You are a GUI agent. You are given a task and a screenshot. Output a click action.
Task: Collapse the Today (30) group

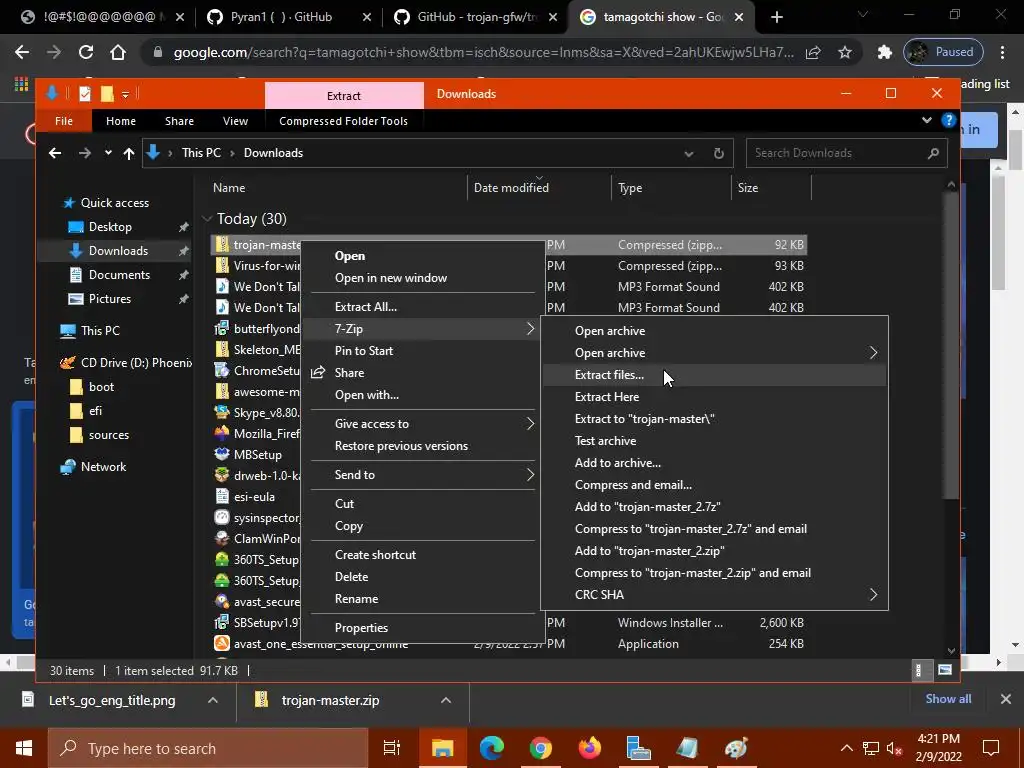207,219
